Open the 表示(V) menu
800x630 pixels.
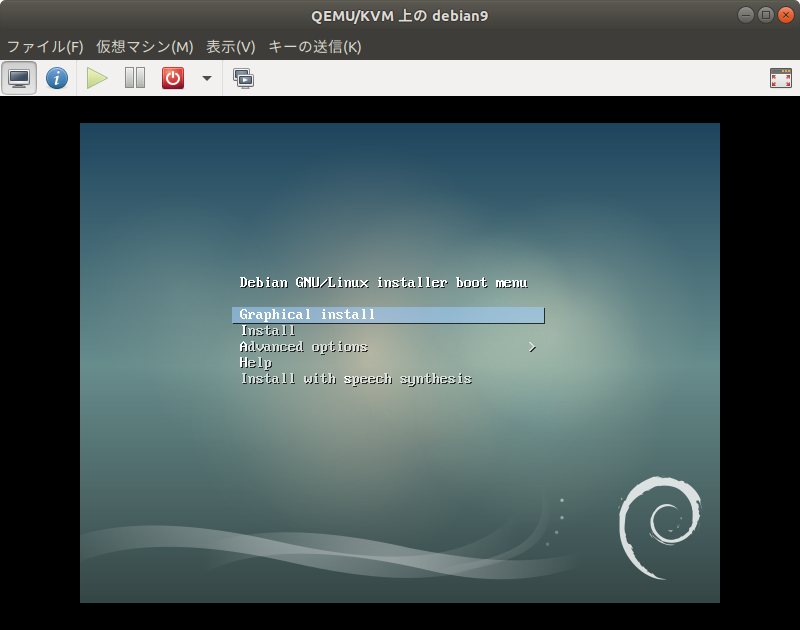coord(231,47)
